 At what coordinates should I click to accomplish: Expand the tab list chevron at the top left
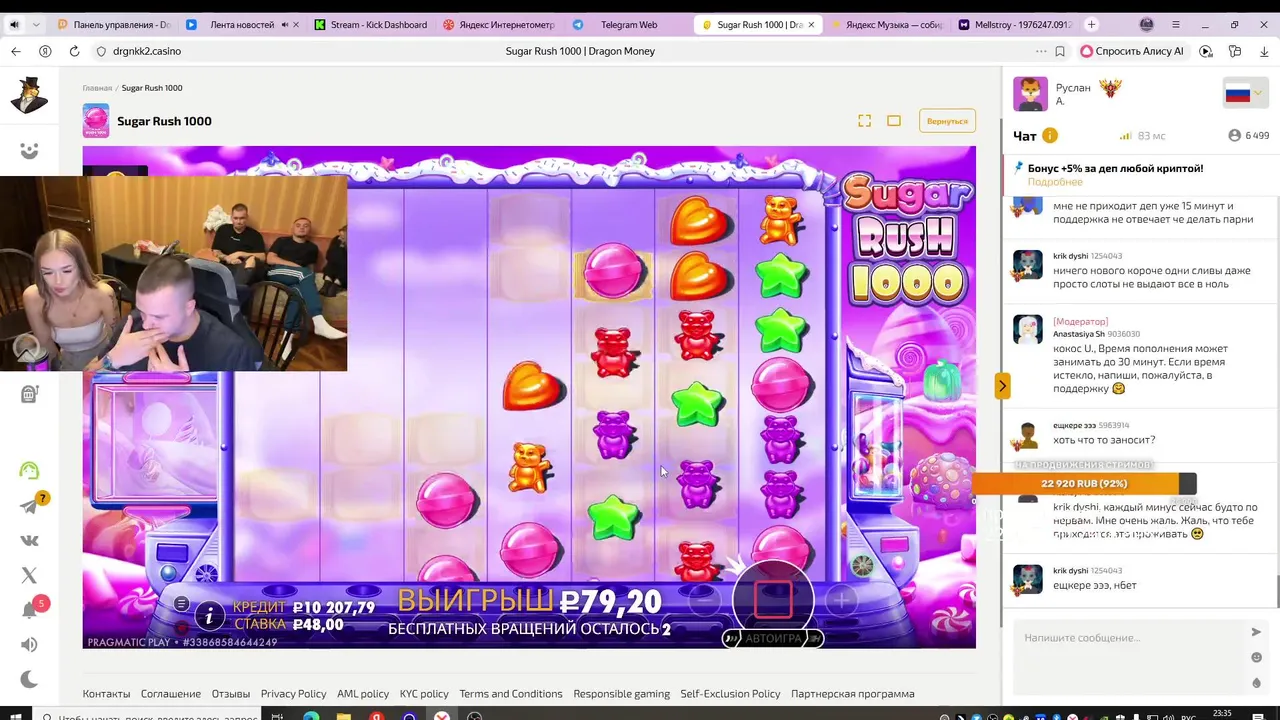[37, 24]
